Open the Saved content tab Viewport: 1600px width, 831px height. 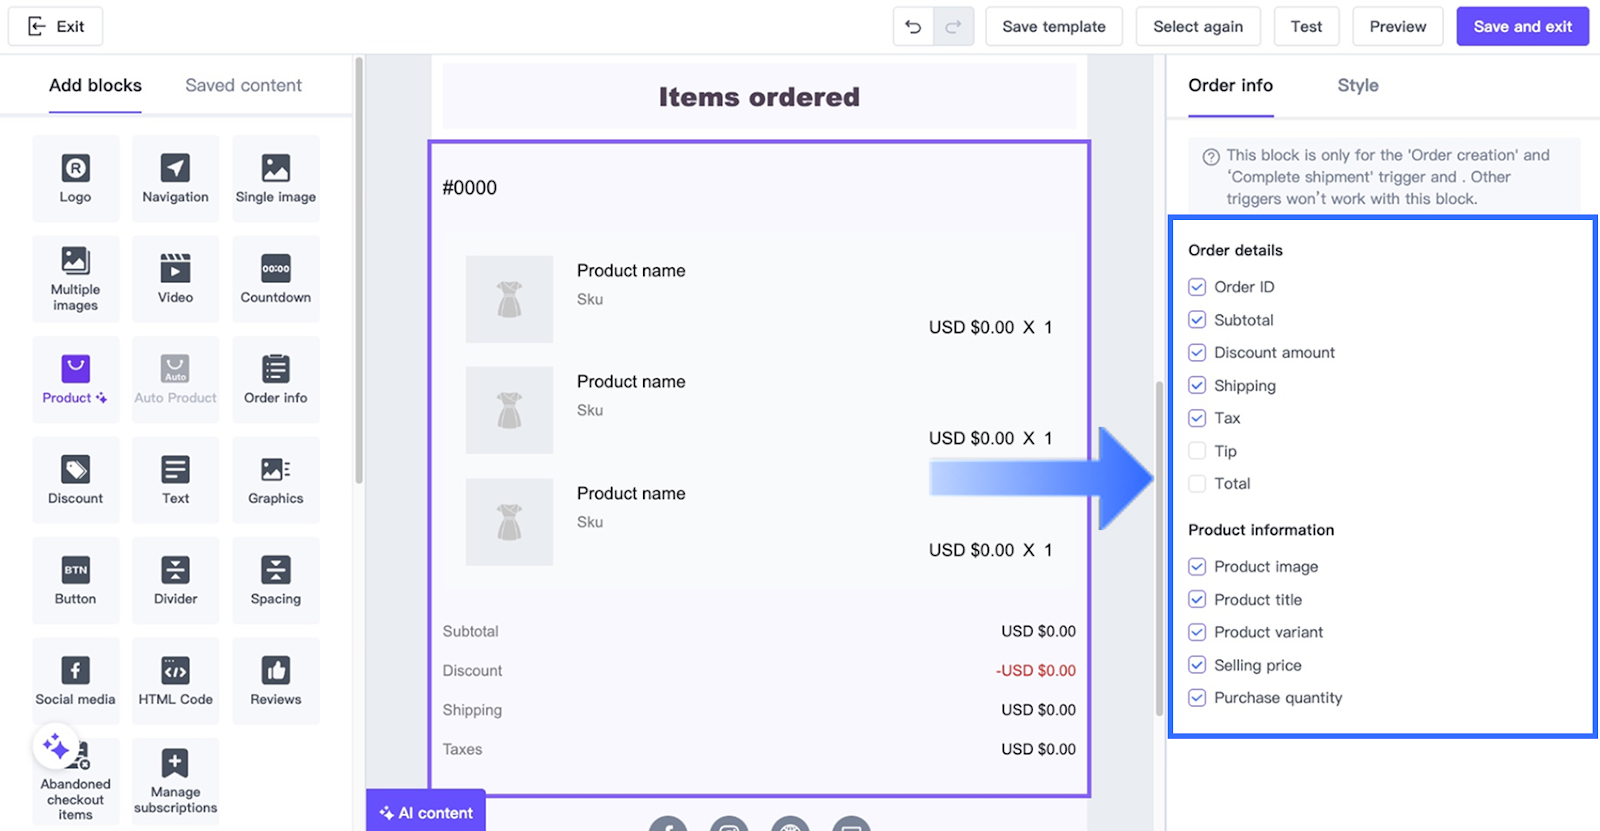(243, 86)
